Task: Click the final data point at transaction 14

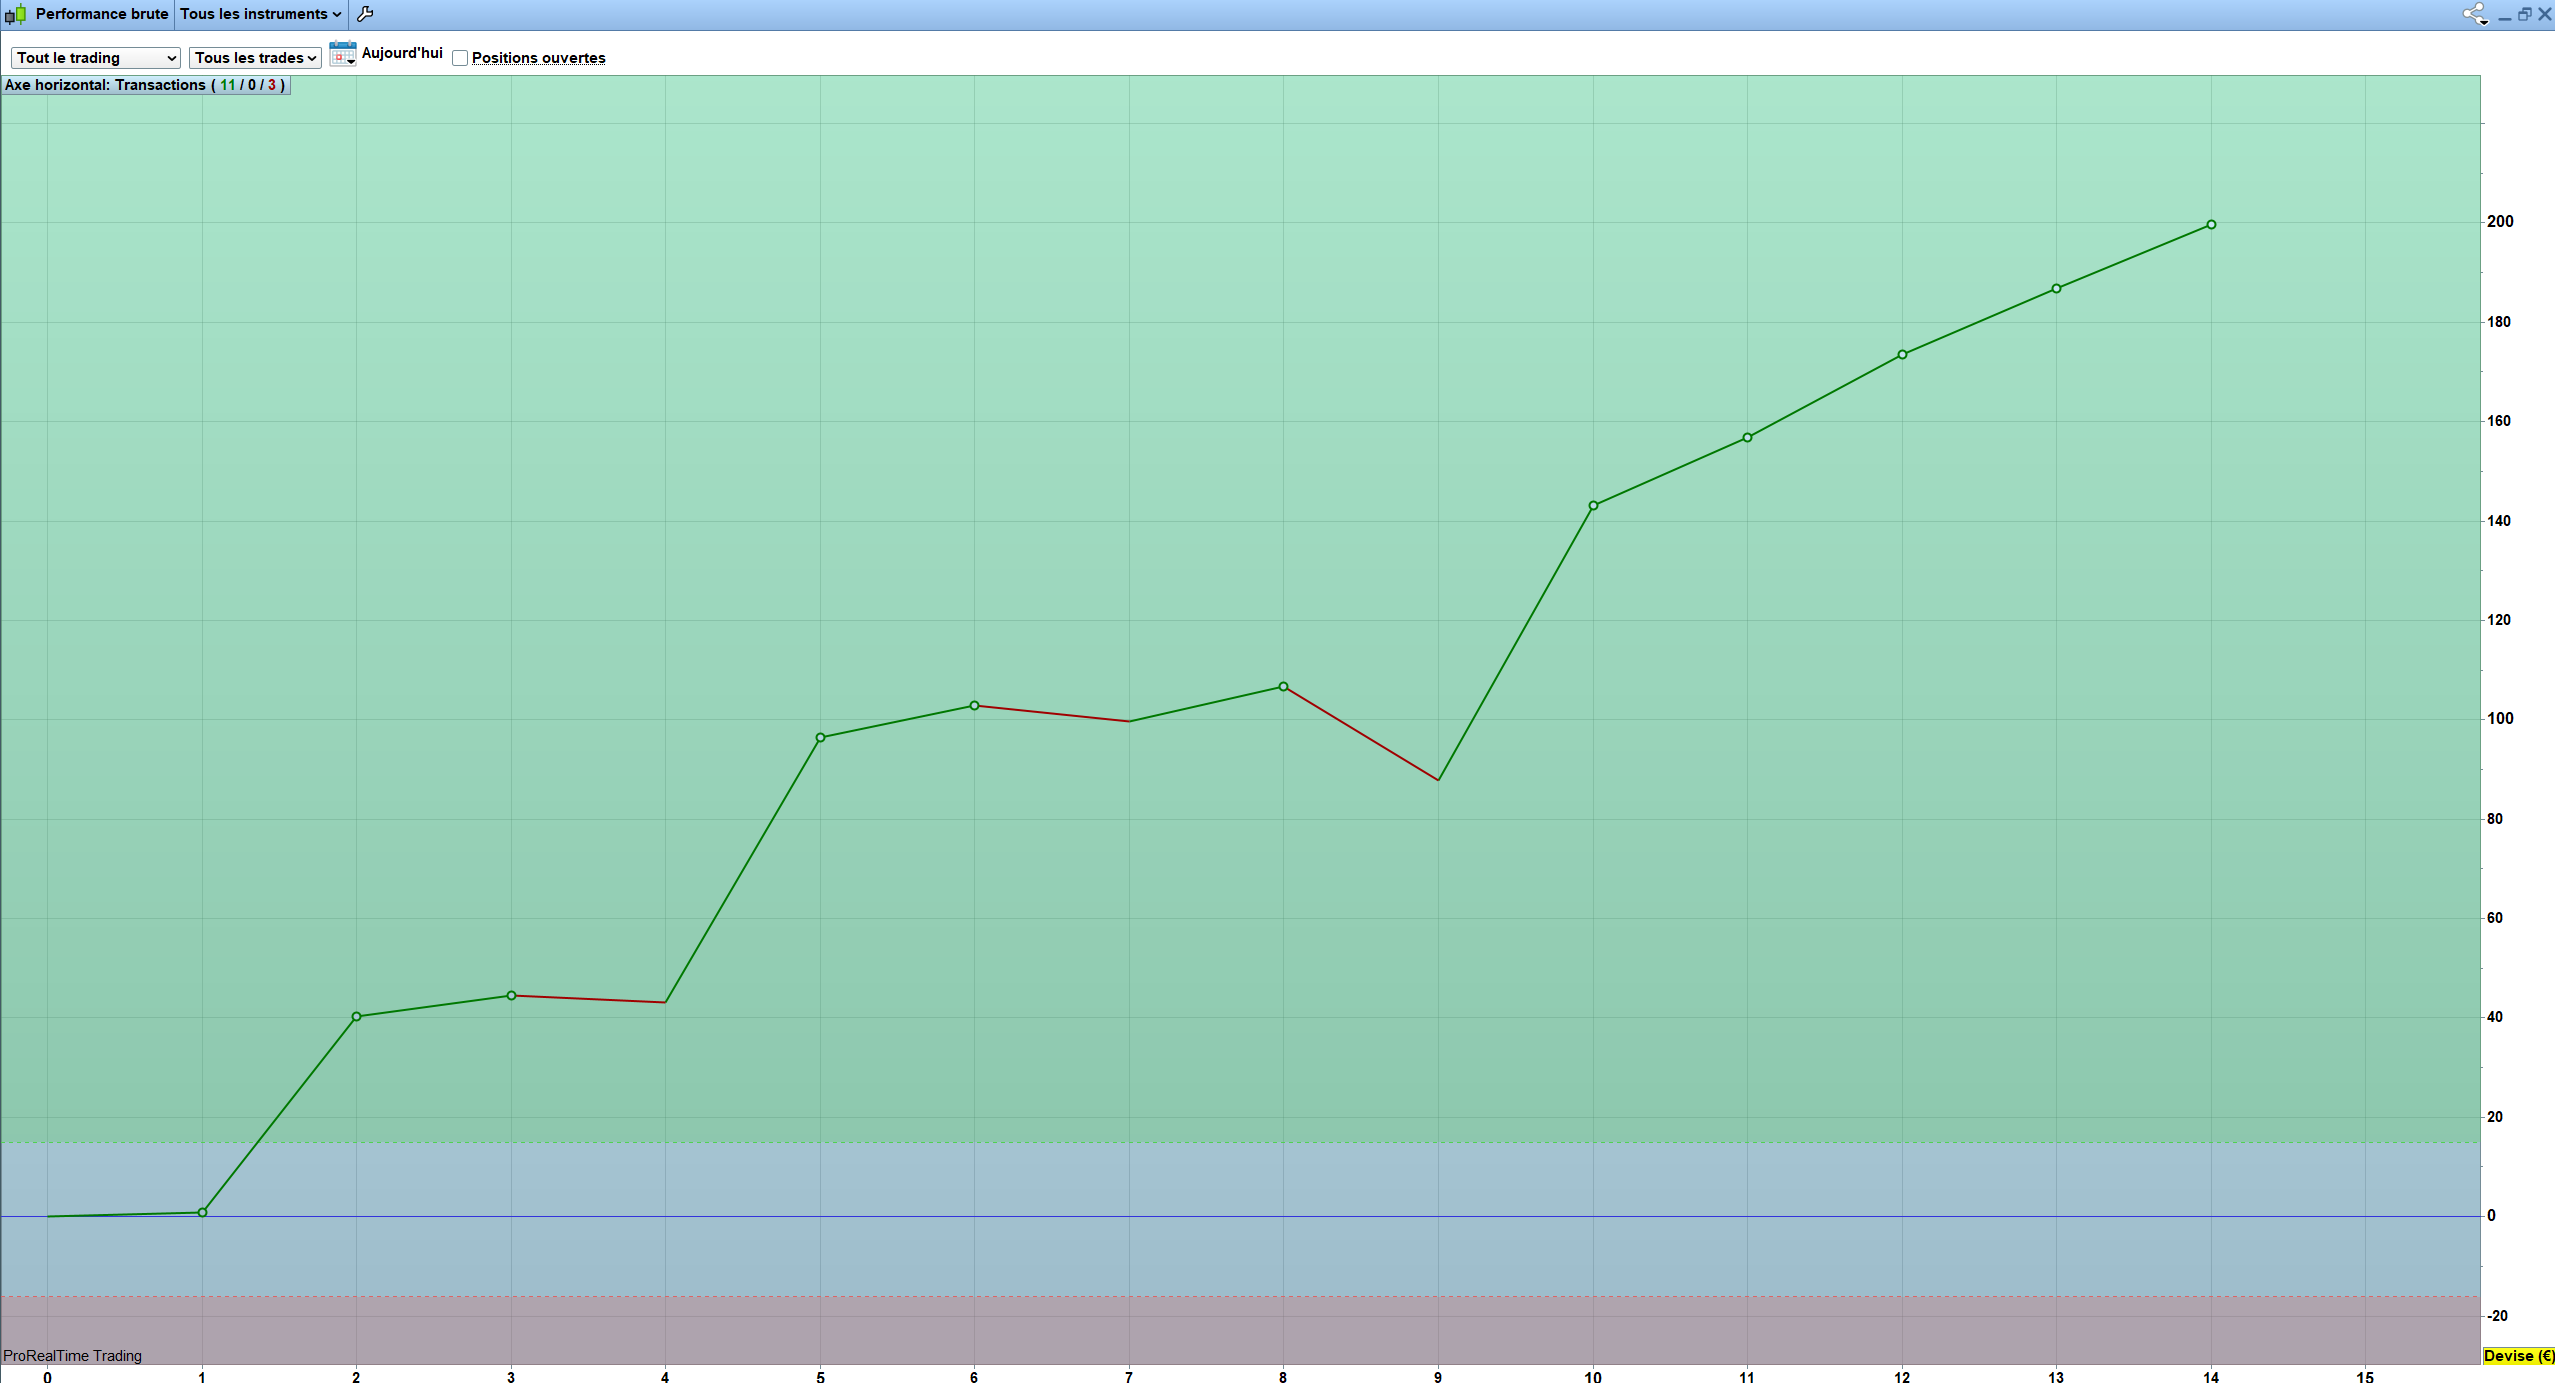Action: click(2211, 225)
